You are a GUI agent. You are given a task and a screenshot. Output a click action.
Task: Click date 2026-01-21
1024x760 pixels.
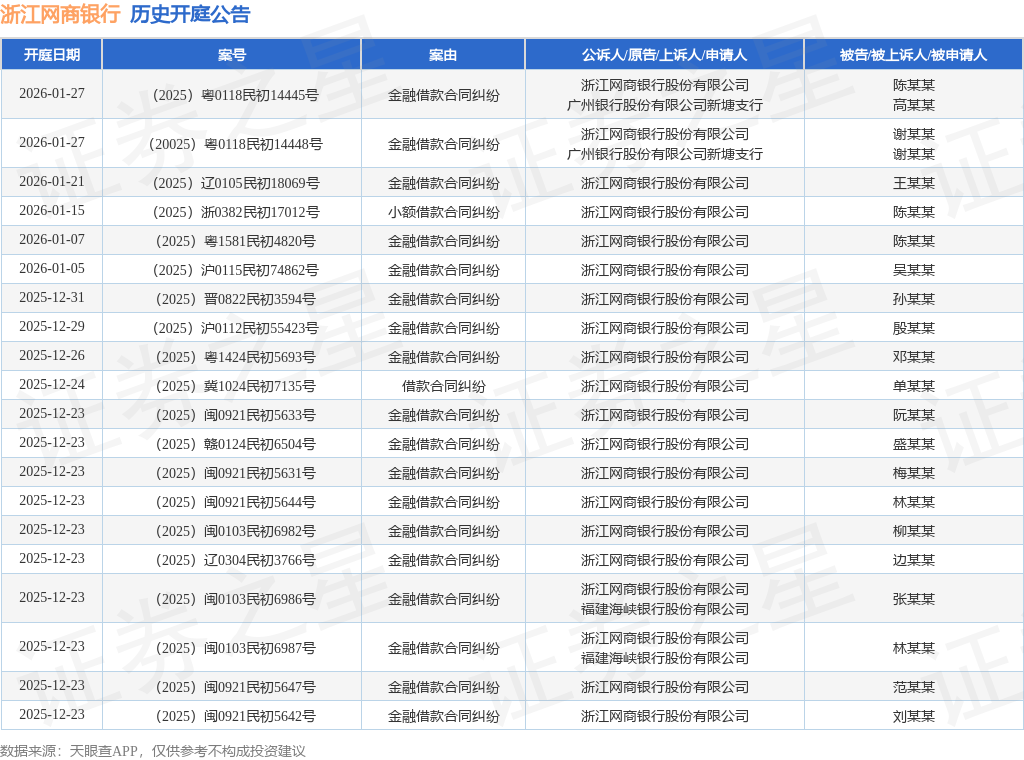52,182
